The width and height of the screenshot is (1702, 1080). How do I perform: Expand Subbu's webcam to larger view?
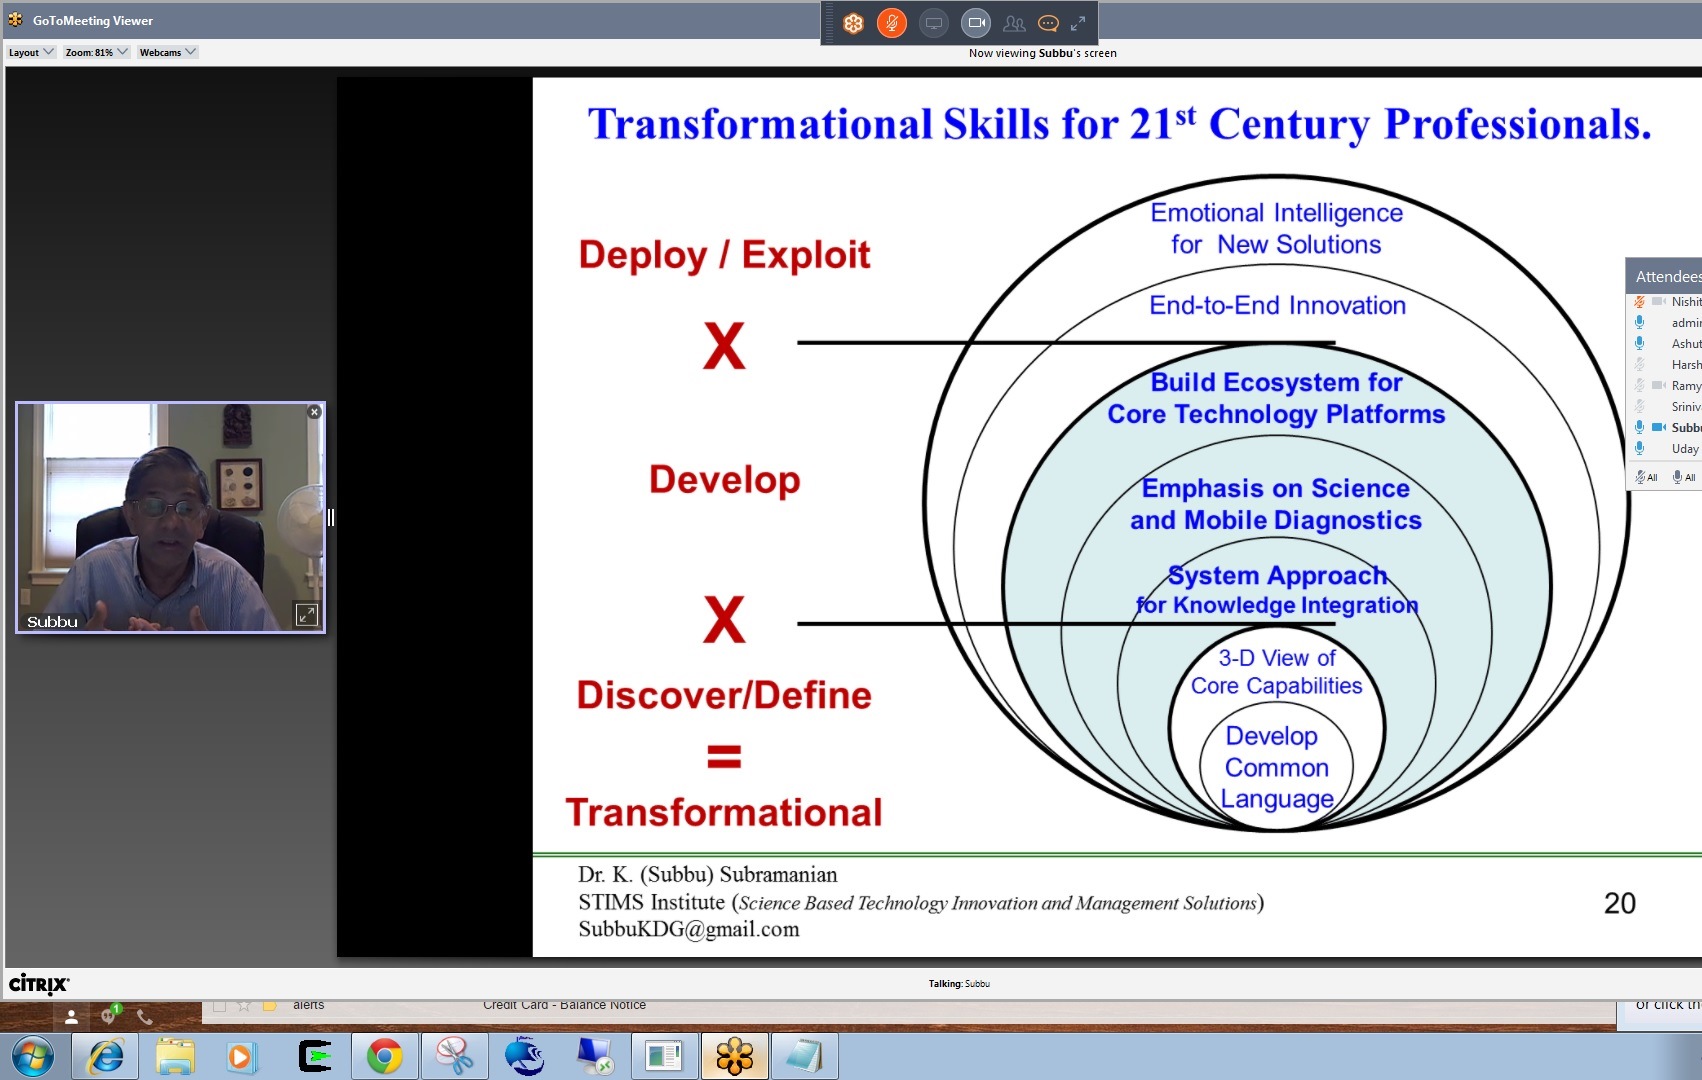tap(306, 615)
